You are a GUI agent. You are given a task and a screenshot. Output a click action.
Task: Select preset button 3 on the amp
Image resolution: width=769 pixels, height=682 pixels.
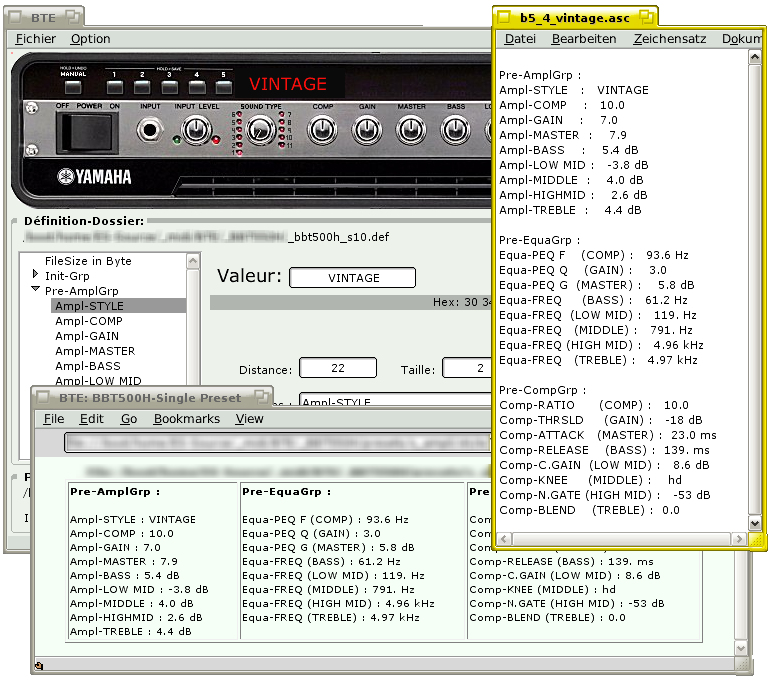170,87
